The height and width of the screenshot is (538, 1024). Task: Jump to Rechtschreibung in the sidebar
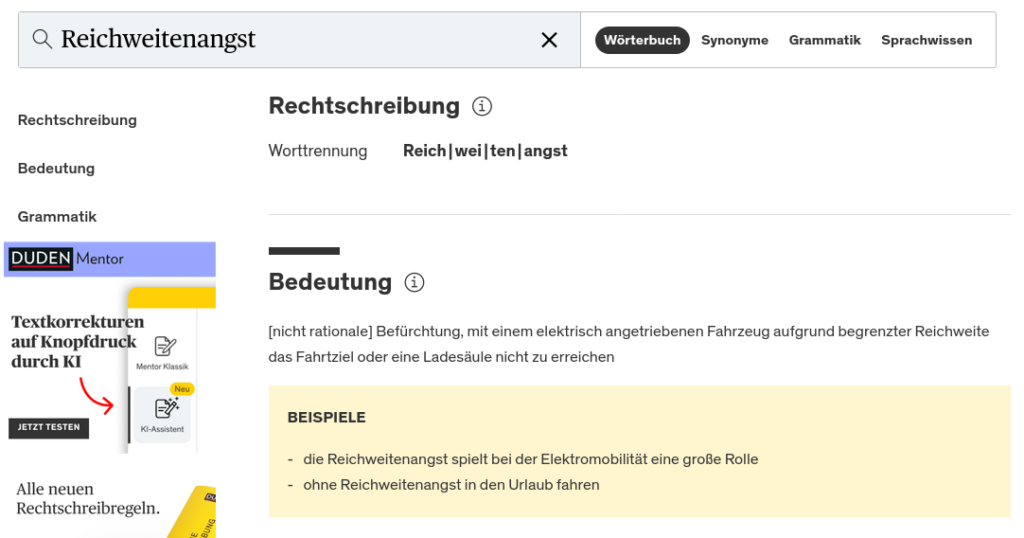pos(77,120)
